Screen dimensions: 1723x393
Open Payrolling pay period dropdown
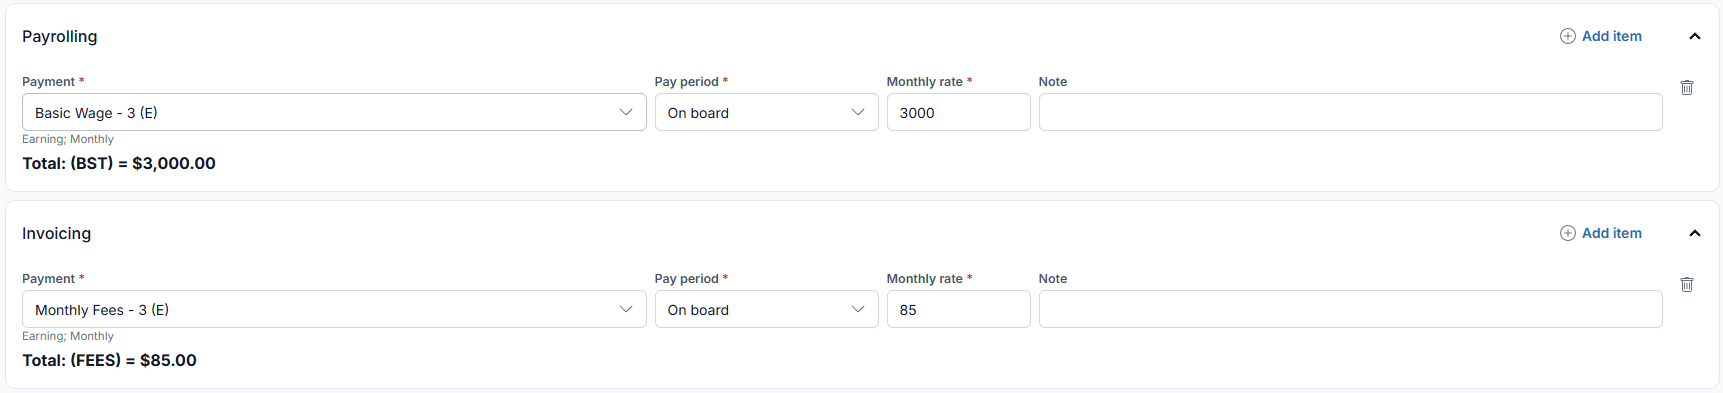[766, 112]
